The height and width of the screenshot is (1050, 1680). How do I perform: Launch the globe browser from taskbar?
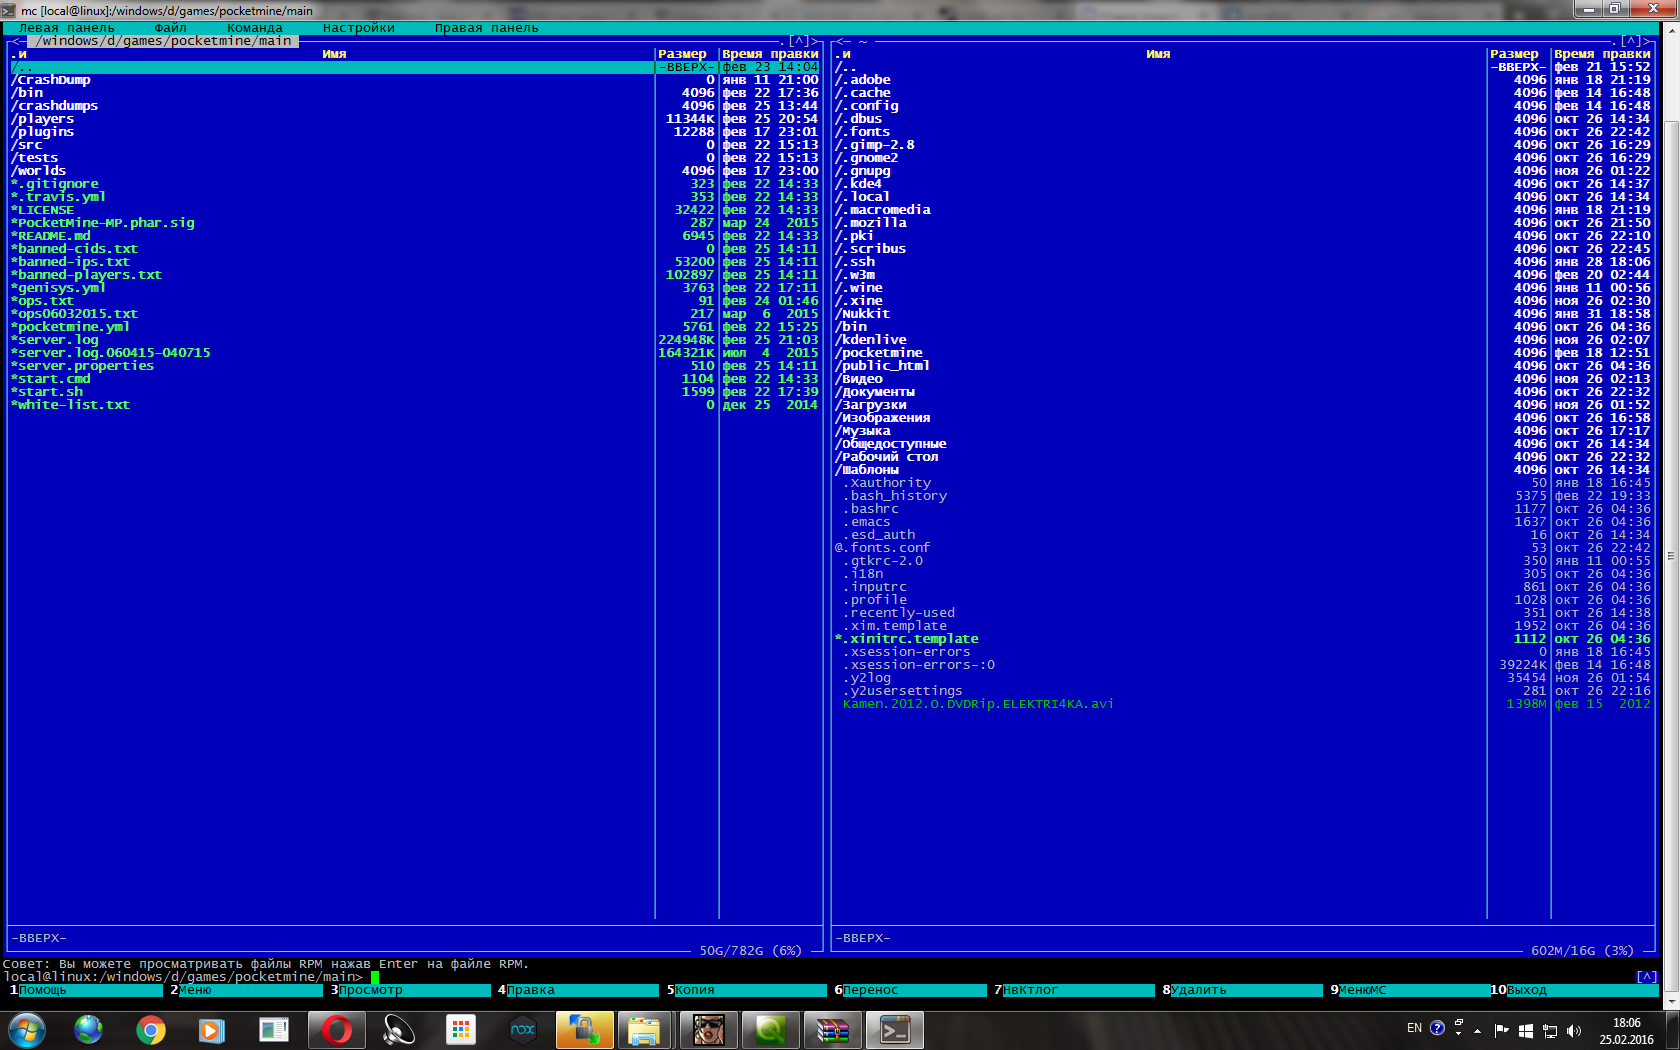point(89,1030)
